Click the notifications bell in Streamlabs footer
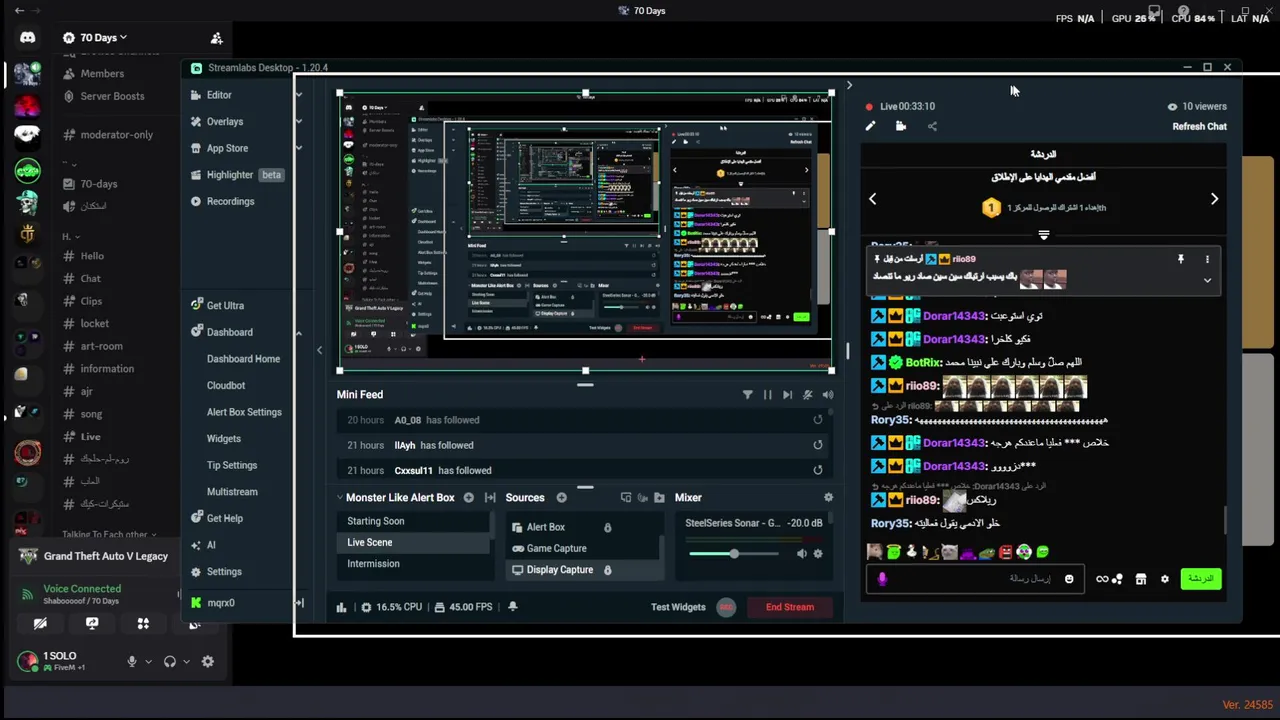This screenshot has height=720, width=1280. [513, 607]
